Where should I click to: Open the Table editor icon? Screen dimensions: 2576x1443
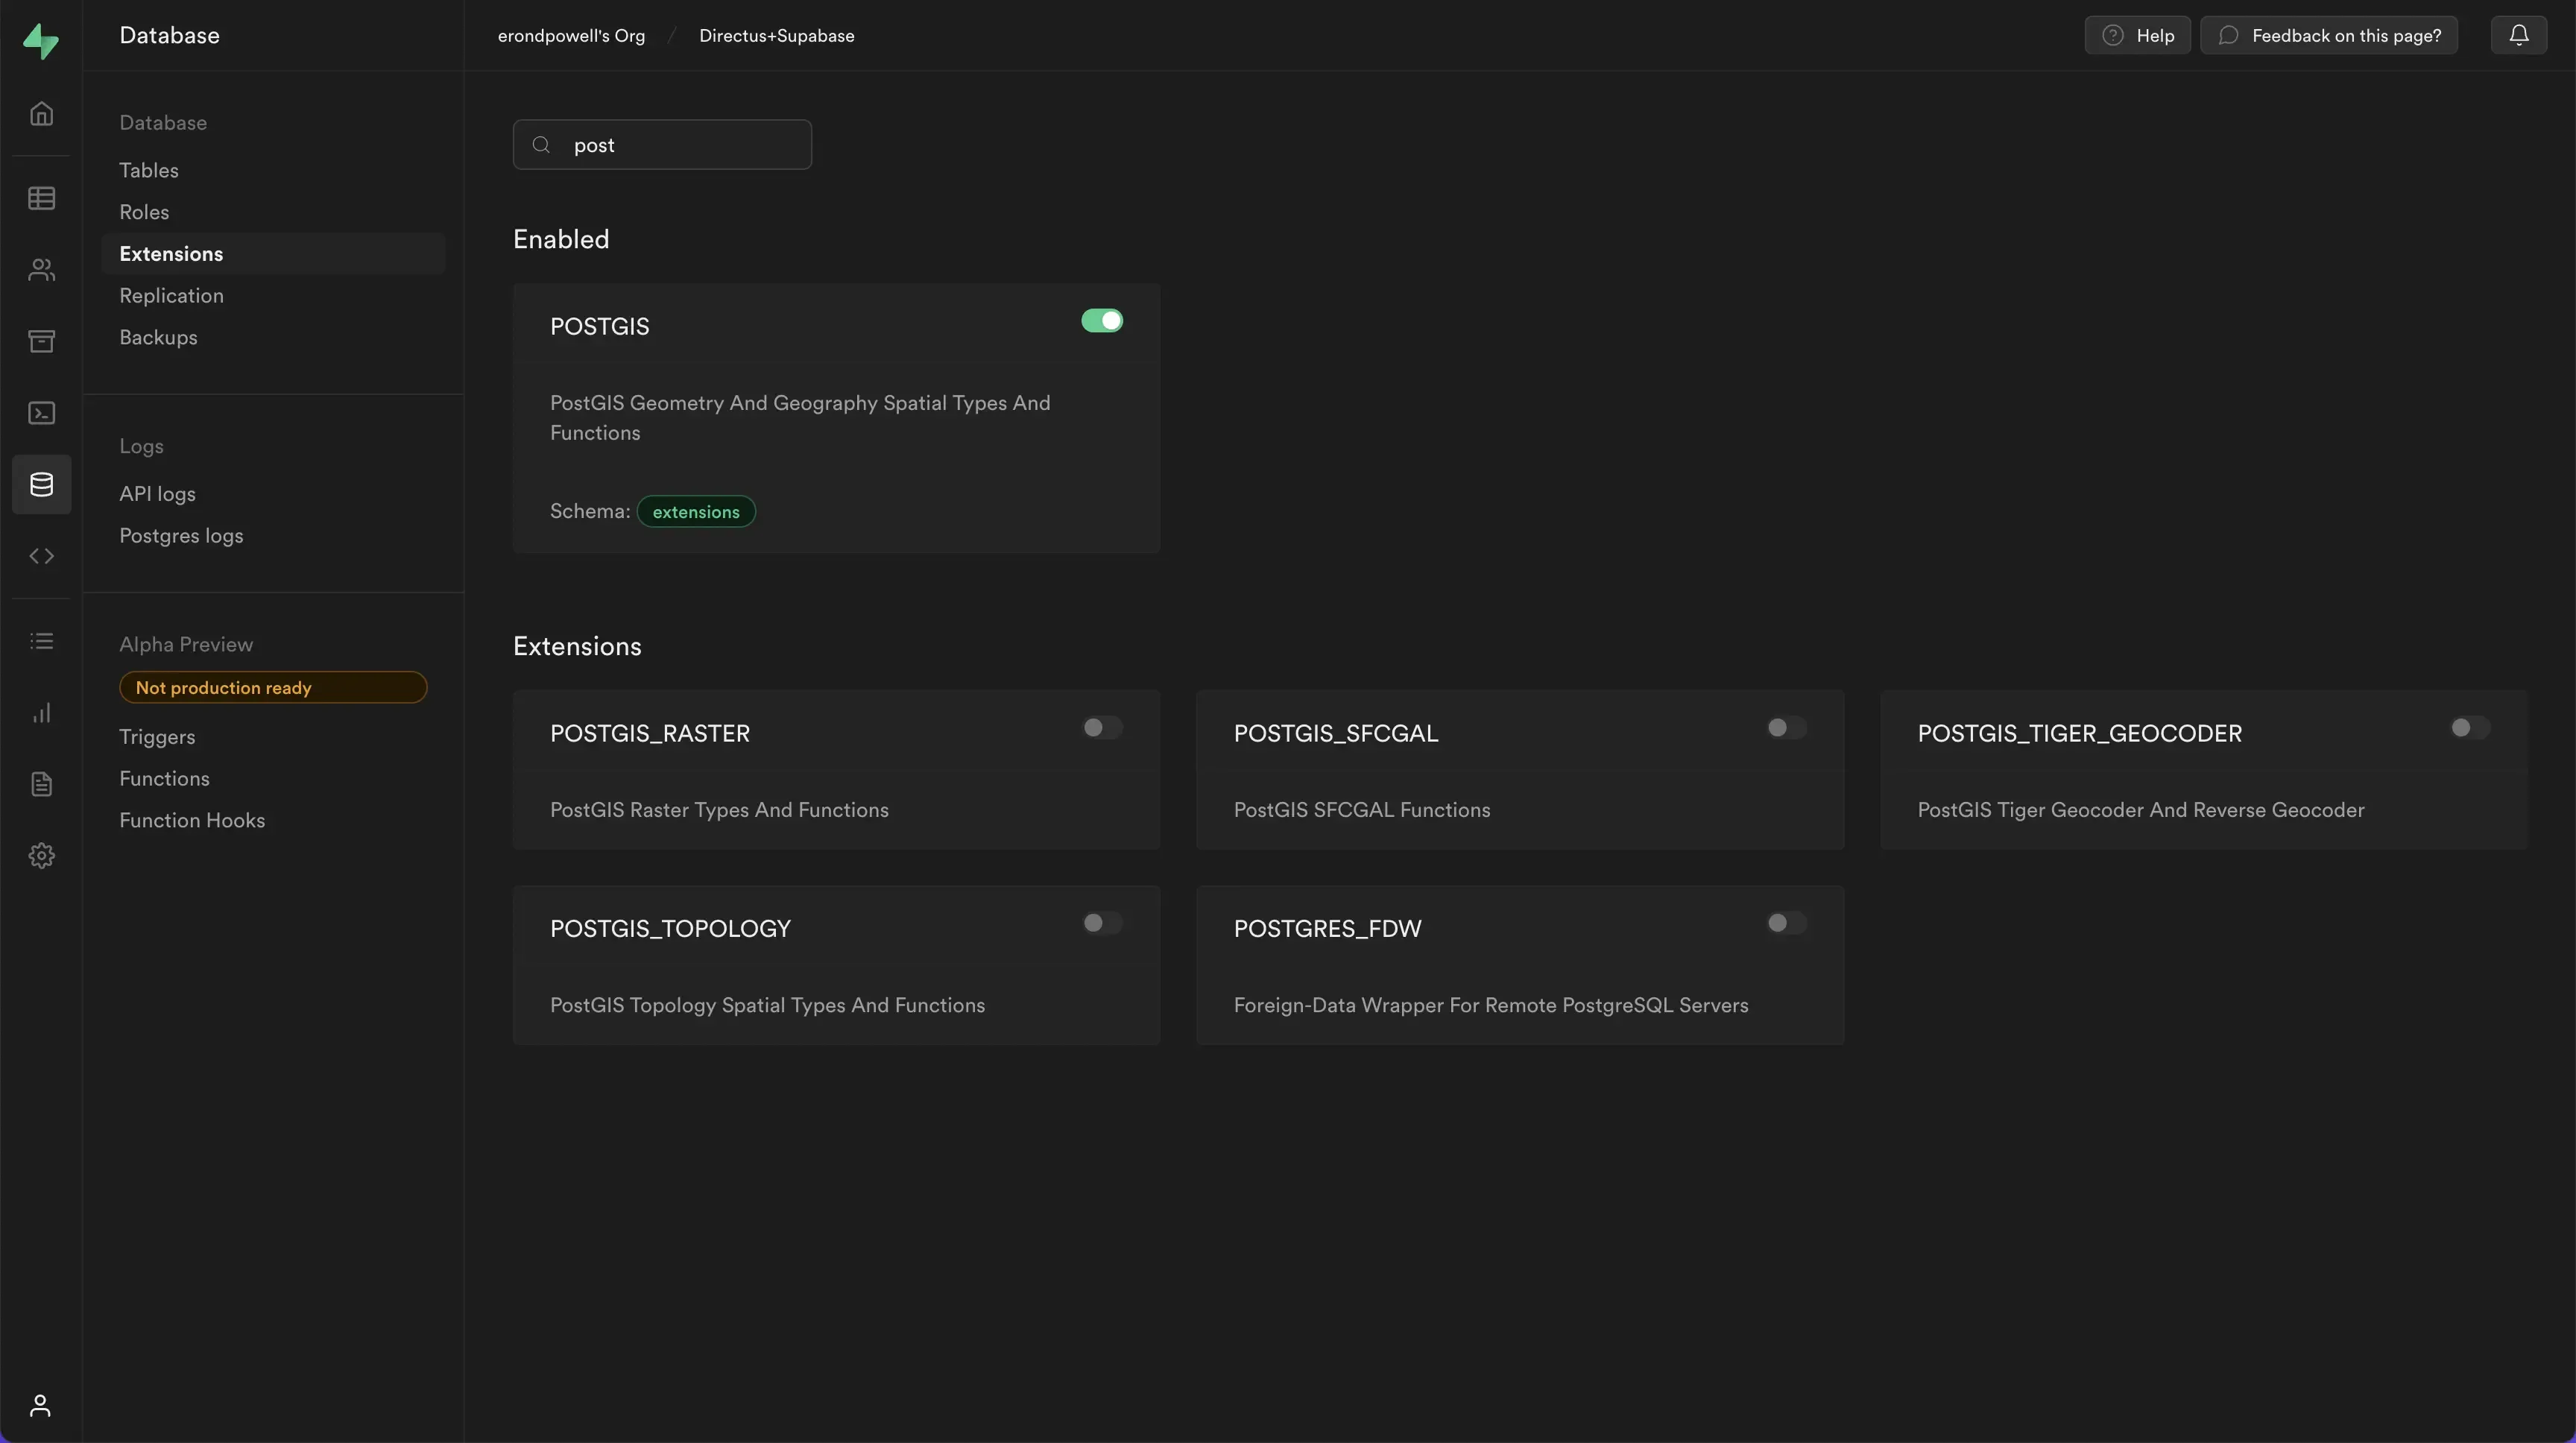click(41, 198)
